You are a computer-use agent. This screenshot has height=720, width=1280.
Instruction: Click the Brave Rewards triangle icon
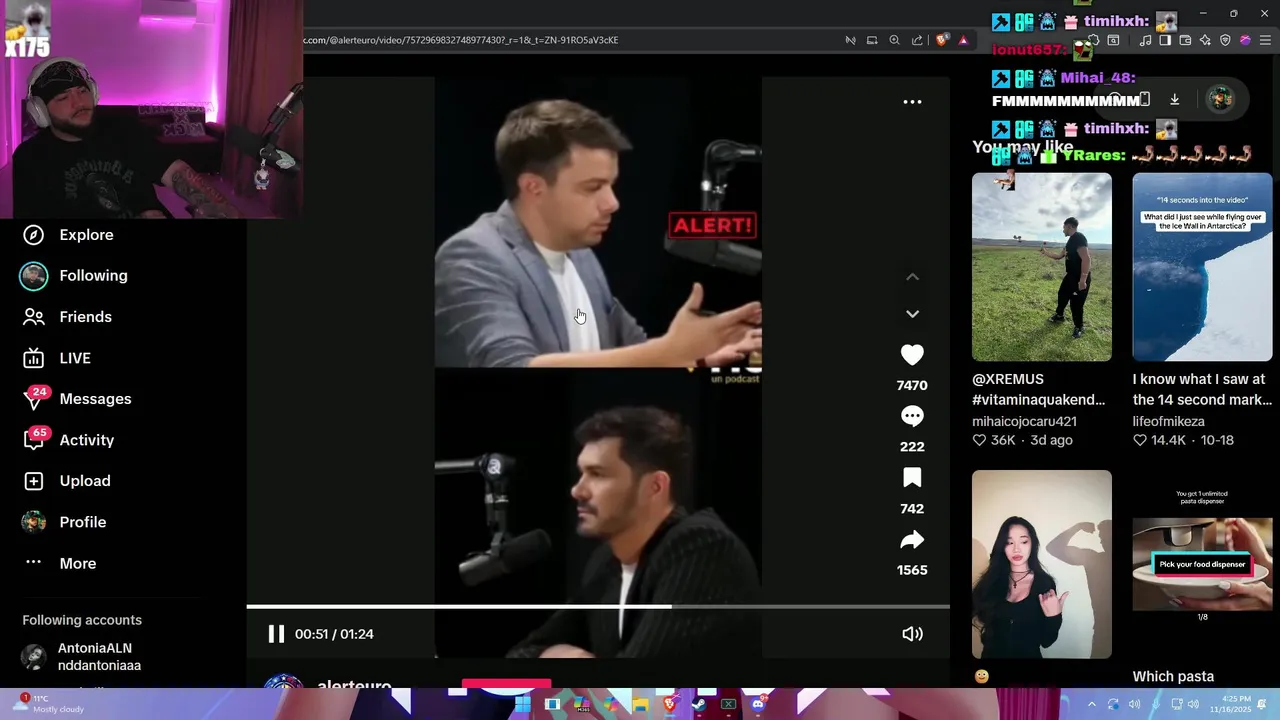[963, 40]
